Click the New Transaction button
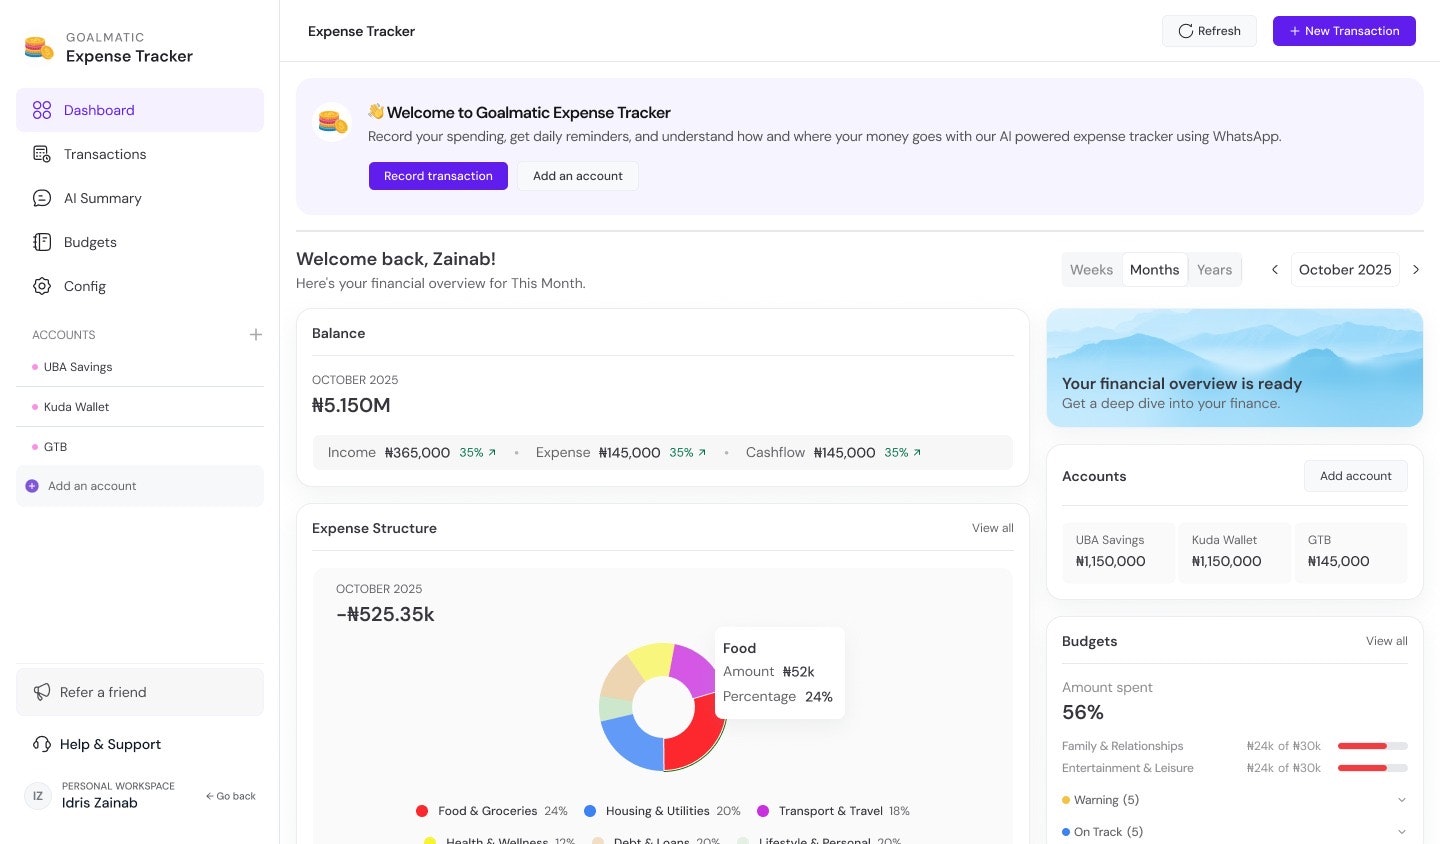This screenshot has height=844, width=1440. pyautogui.click(x=1344, y=31)
